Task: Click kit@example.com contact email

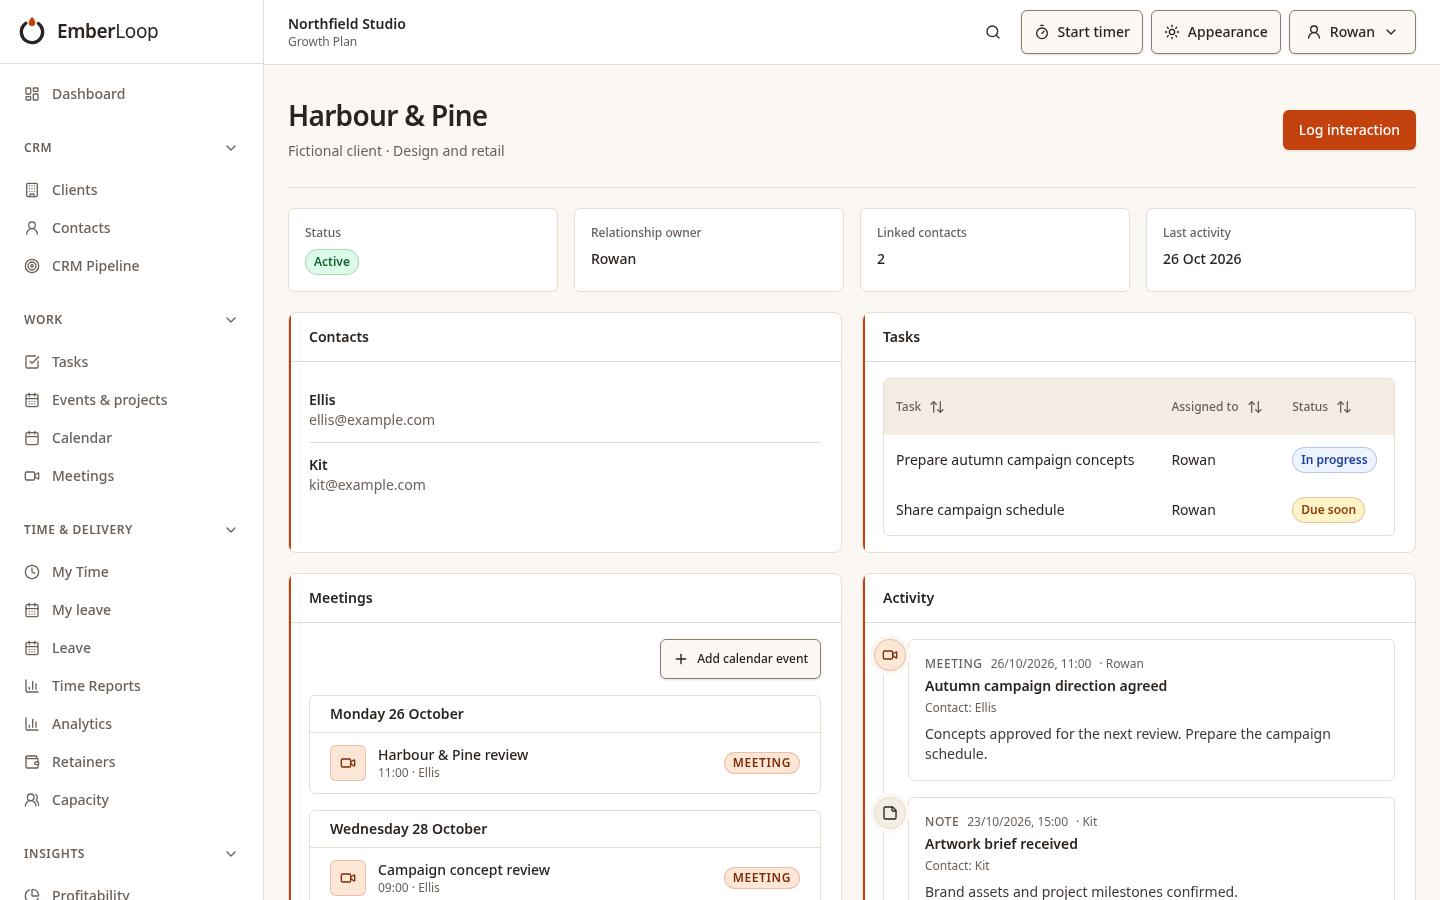Action: click(367, 485)
